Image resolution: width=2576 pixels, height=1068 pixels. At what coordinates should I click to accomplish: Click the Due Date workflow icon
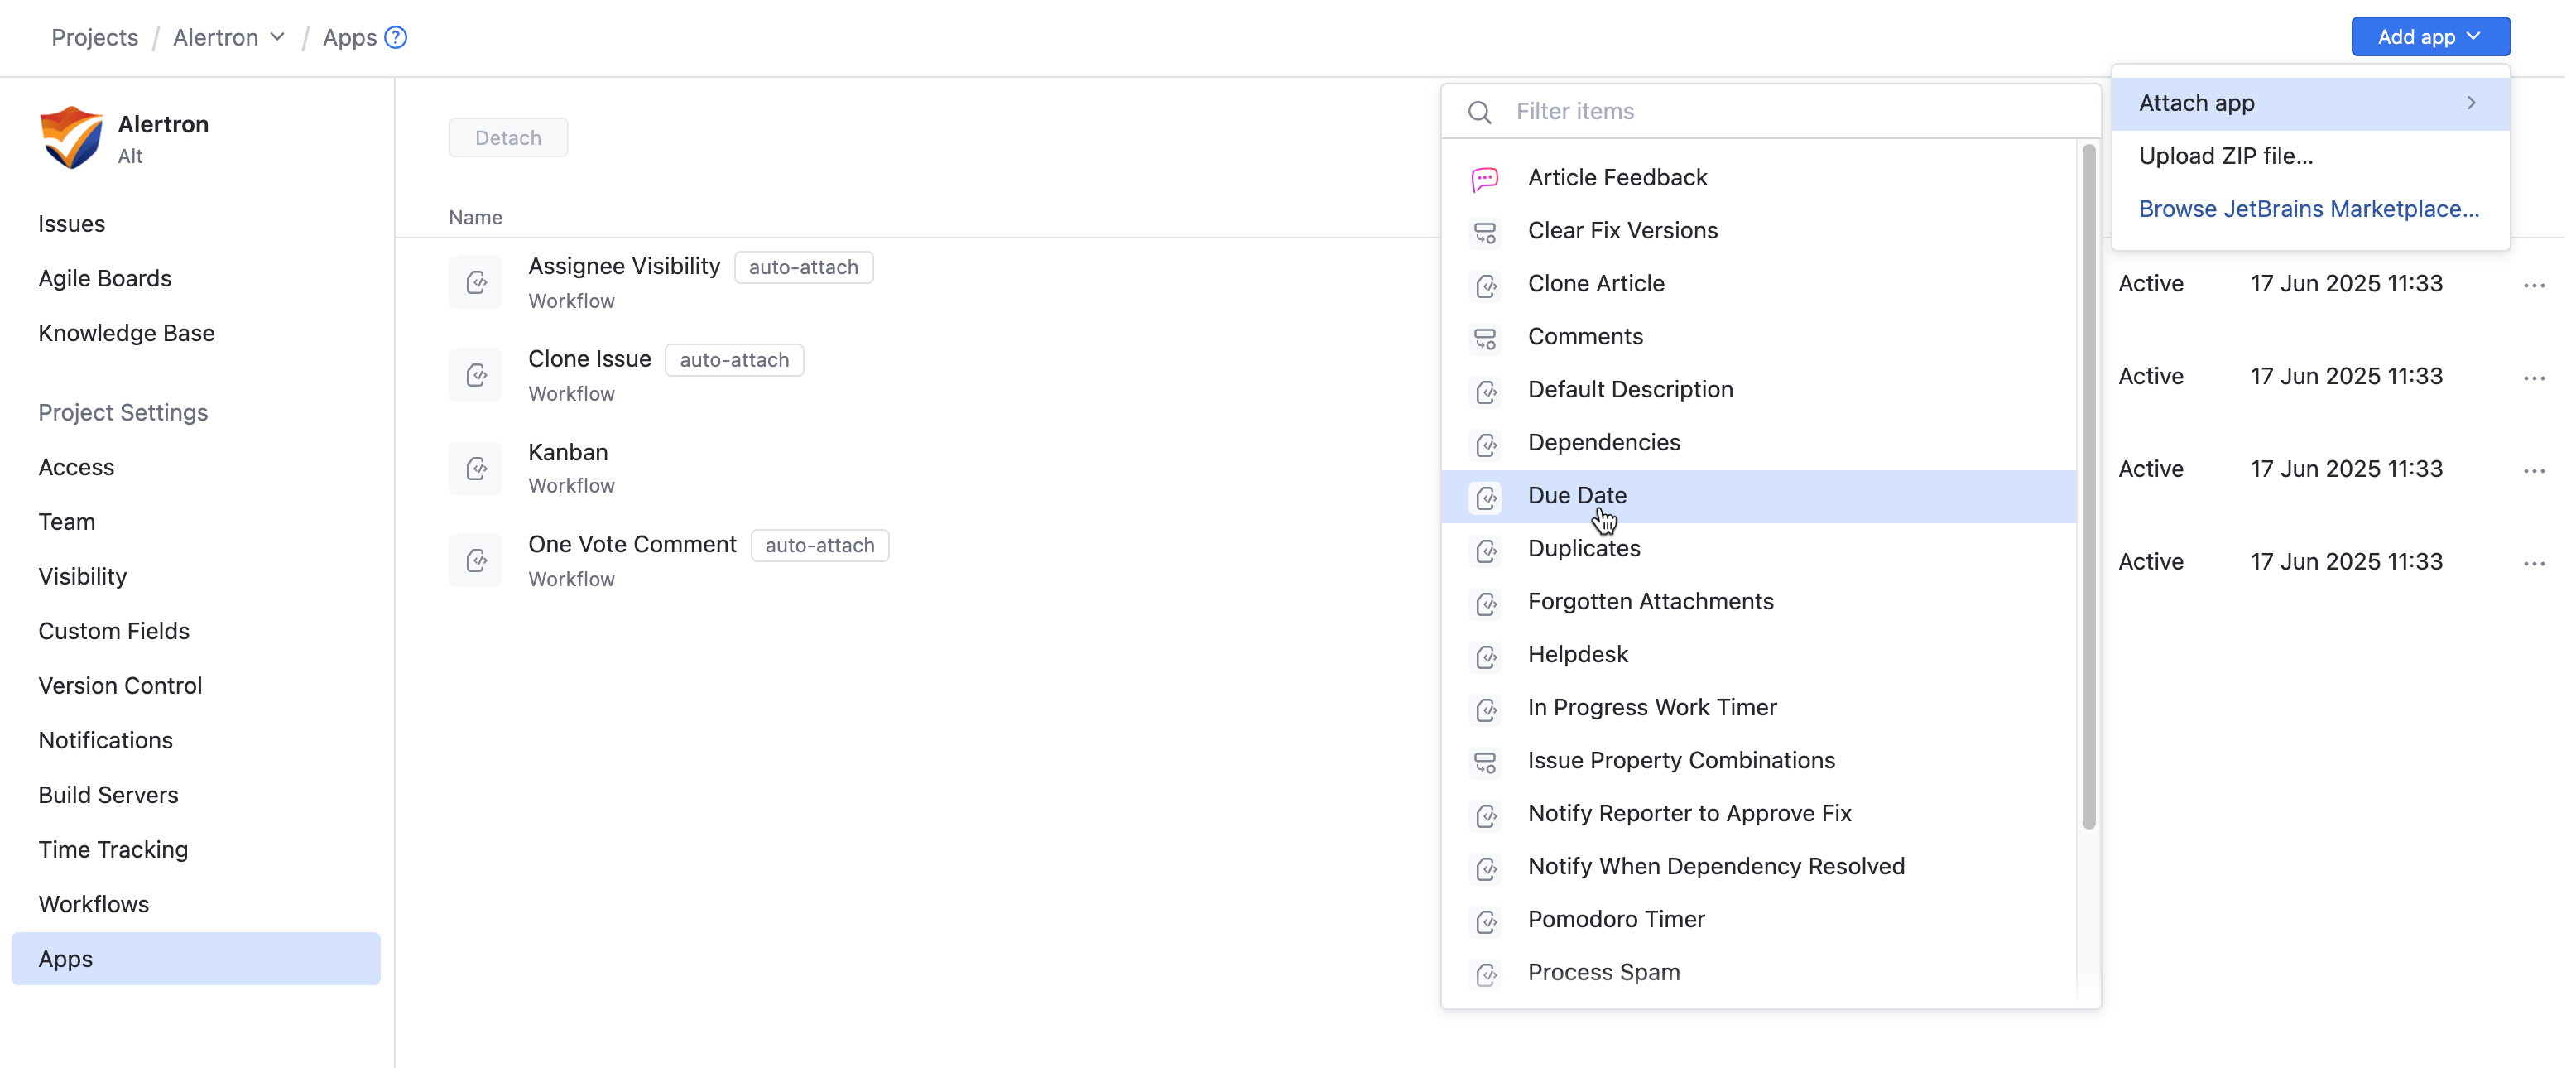coord(1486,497)
